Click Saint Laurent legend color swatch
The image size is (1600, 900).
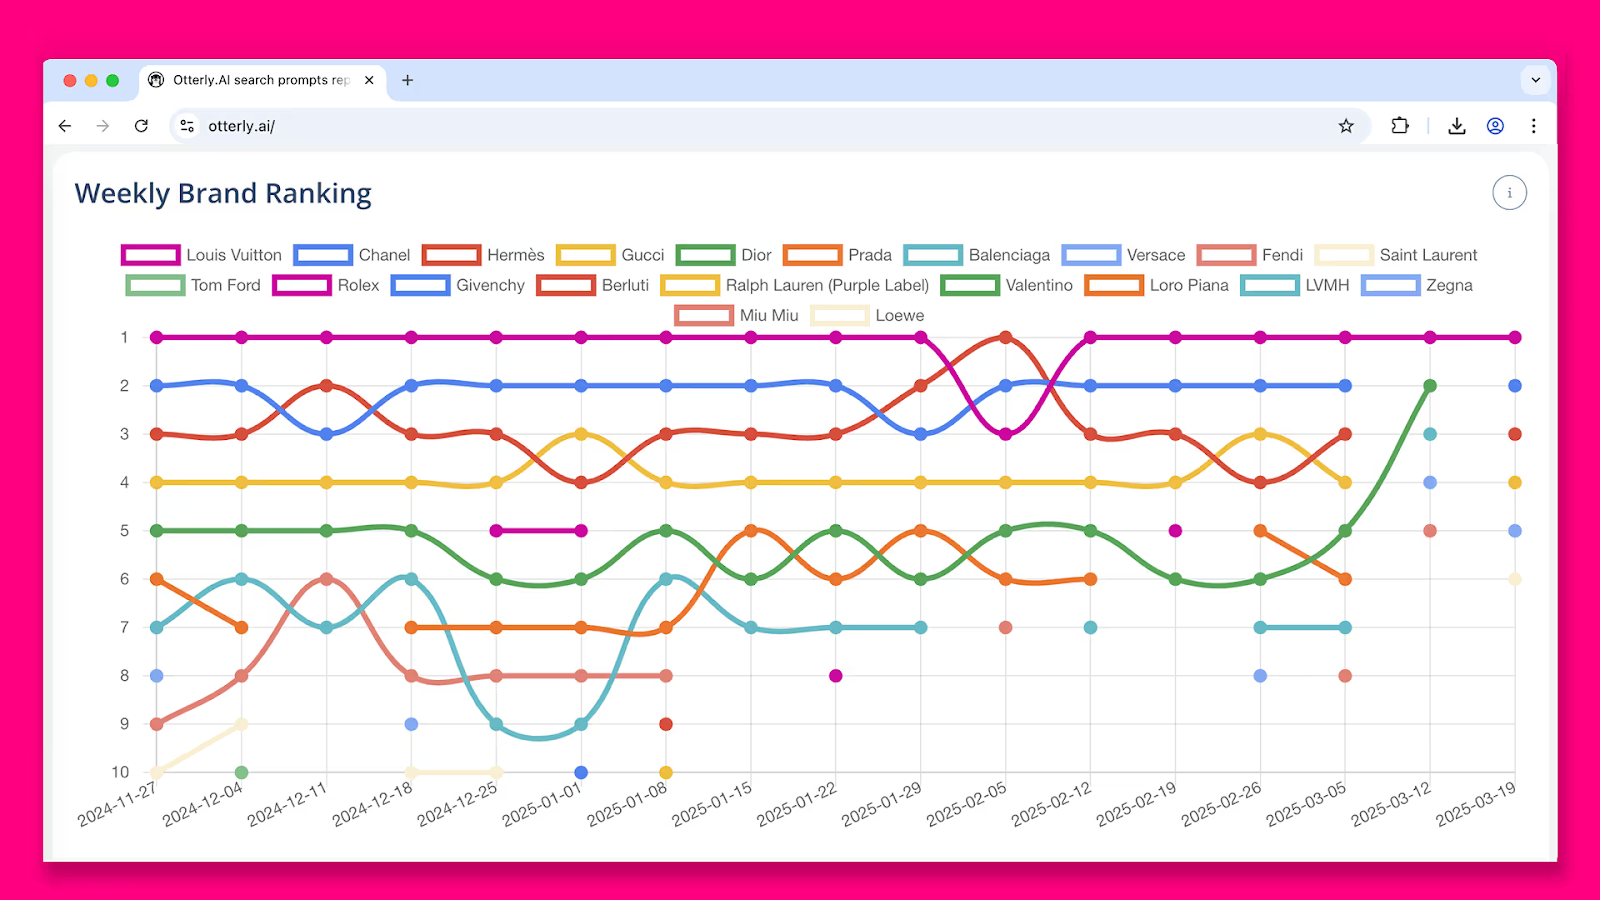click(x=1343, y=255)
